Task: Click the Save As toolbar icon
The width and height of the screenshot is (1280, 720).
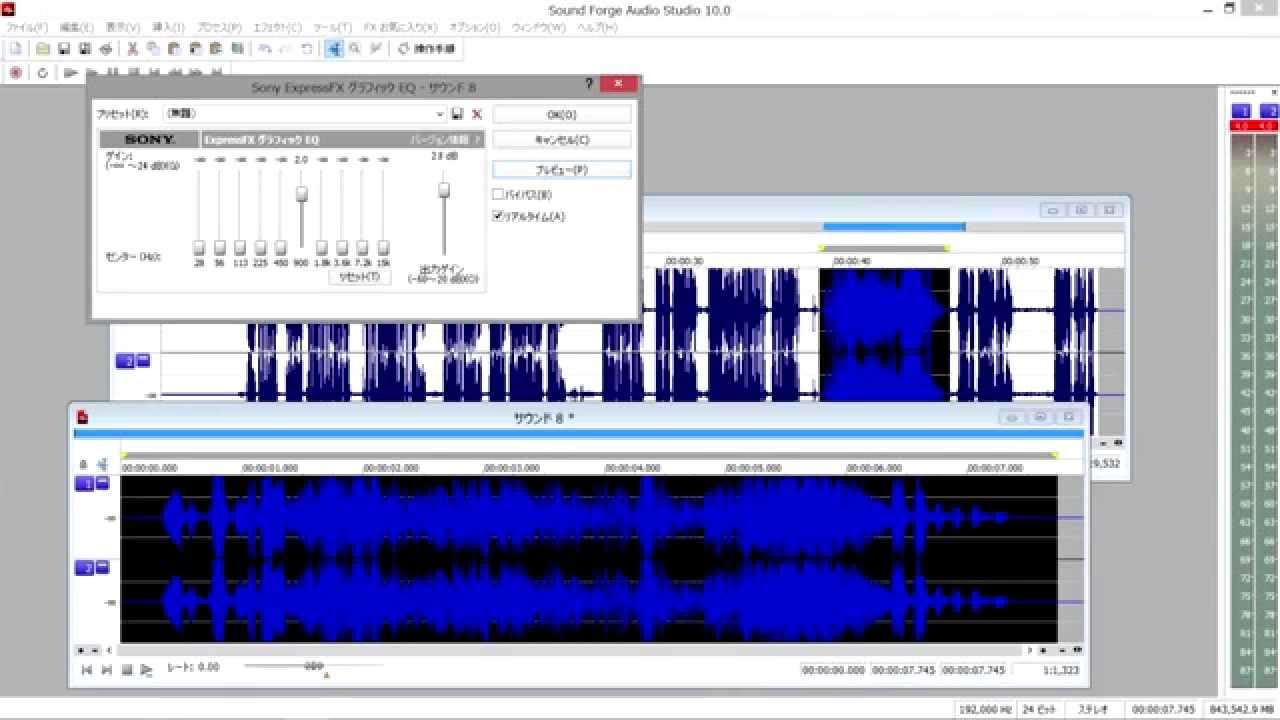Action: coord(85,48)
